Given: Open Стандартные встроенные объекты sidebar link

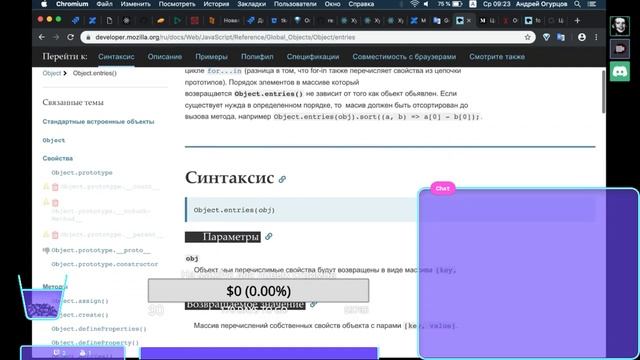Looking at the screenshot, I should pyautogui.click(x=98, y=122).
